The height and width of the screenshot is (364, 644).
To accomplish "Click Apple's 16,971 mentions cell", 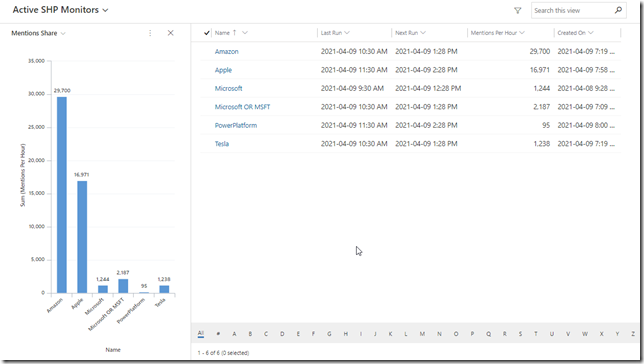I will (x=540, y=70).
